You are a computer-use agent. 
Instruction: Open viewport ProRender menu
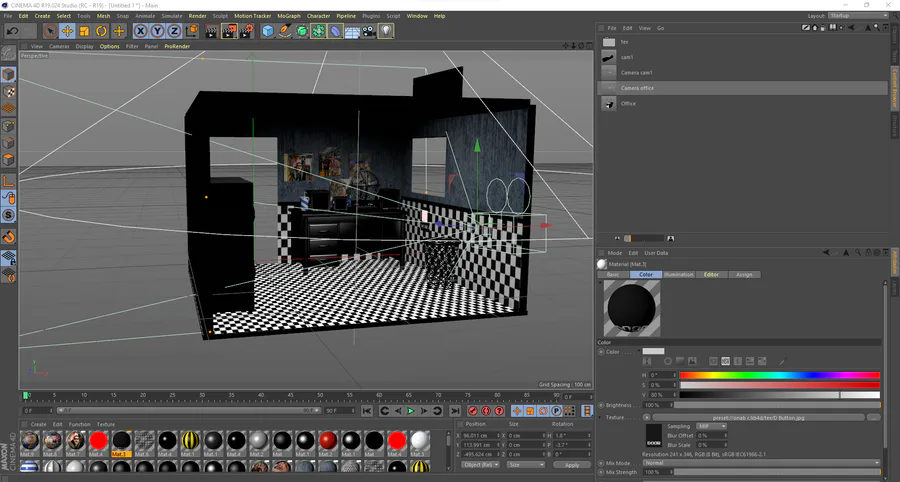tap(177, 46)
